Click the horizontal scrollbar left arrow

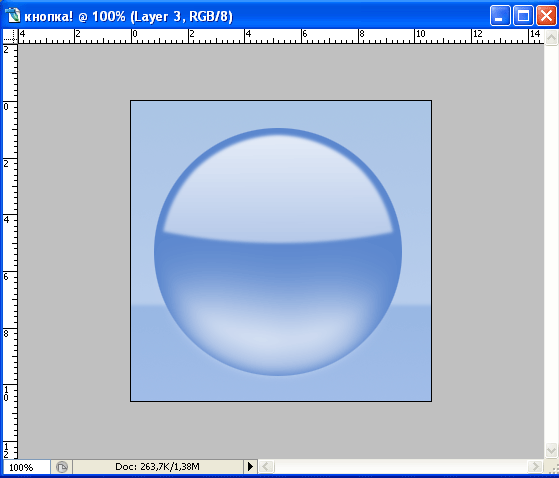click(266, 466)
